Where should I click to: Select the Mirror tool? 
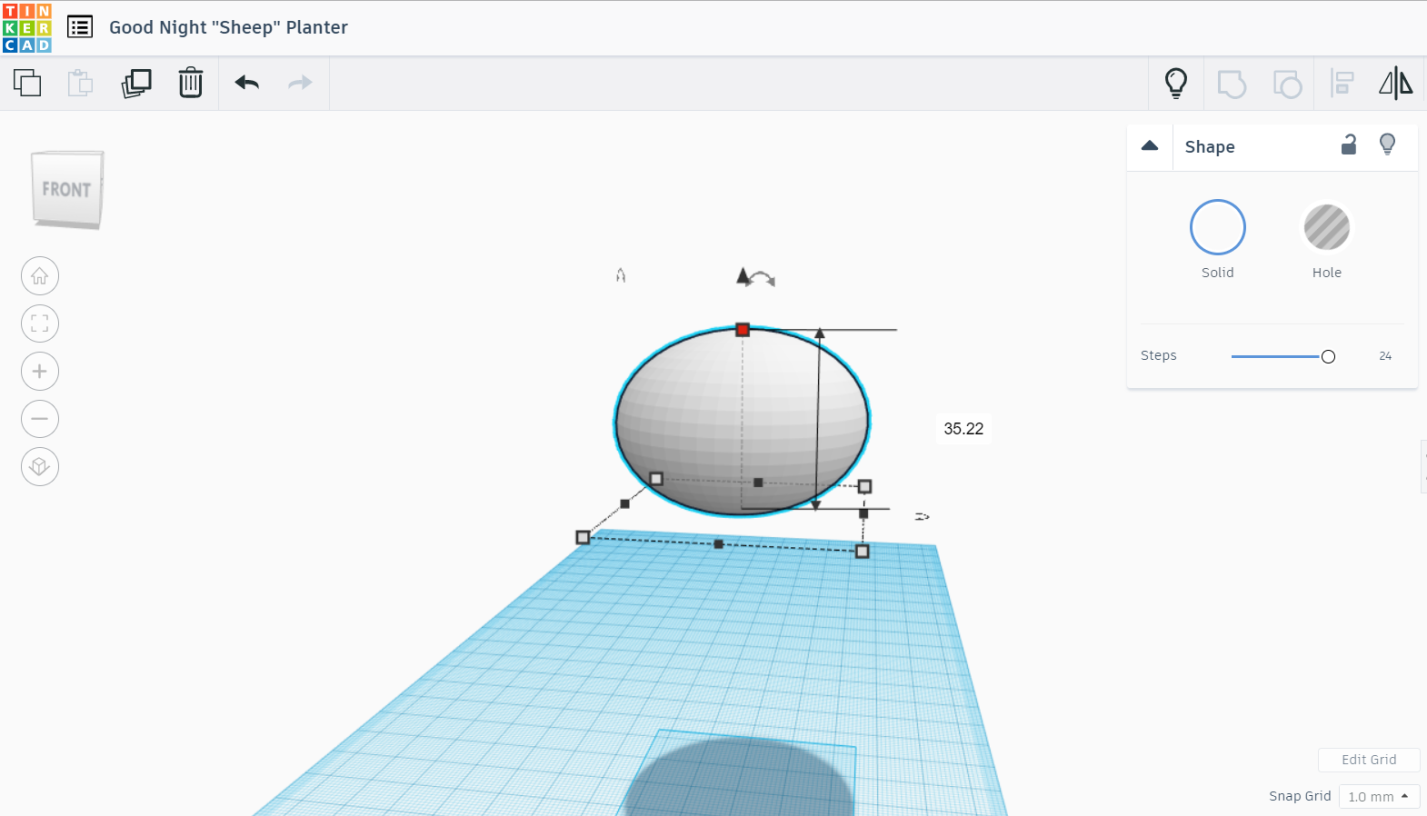(1396, 83)
